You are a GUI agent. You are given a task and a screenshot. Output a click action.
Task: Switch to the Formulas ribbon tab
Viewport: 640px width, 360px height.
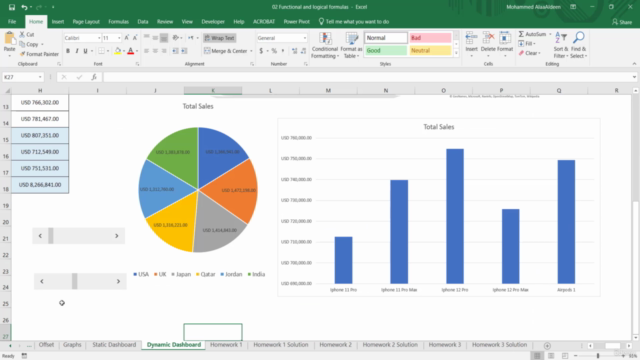pos(118,22)
